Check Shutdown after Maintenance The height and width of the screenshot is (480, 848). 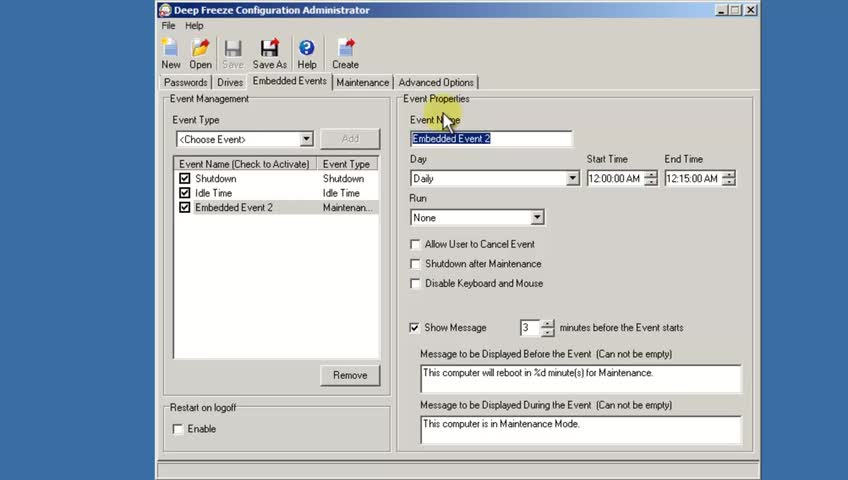click(415, 264)
